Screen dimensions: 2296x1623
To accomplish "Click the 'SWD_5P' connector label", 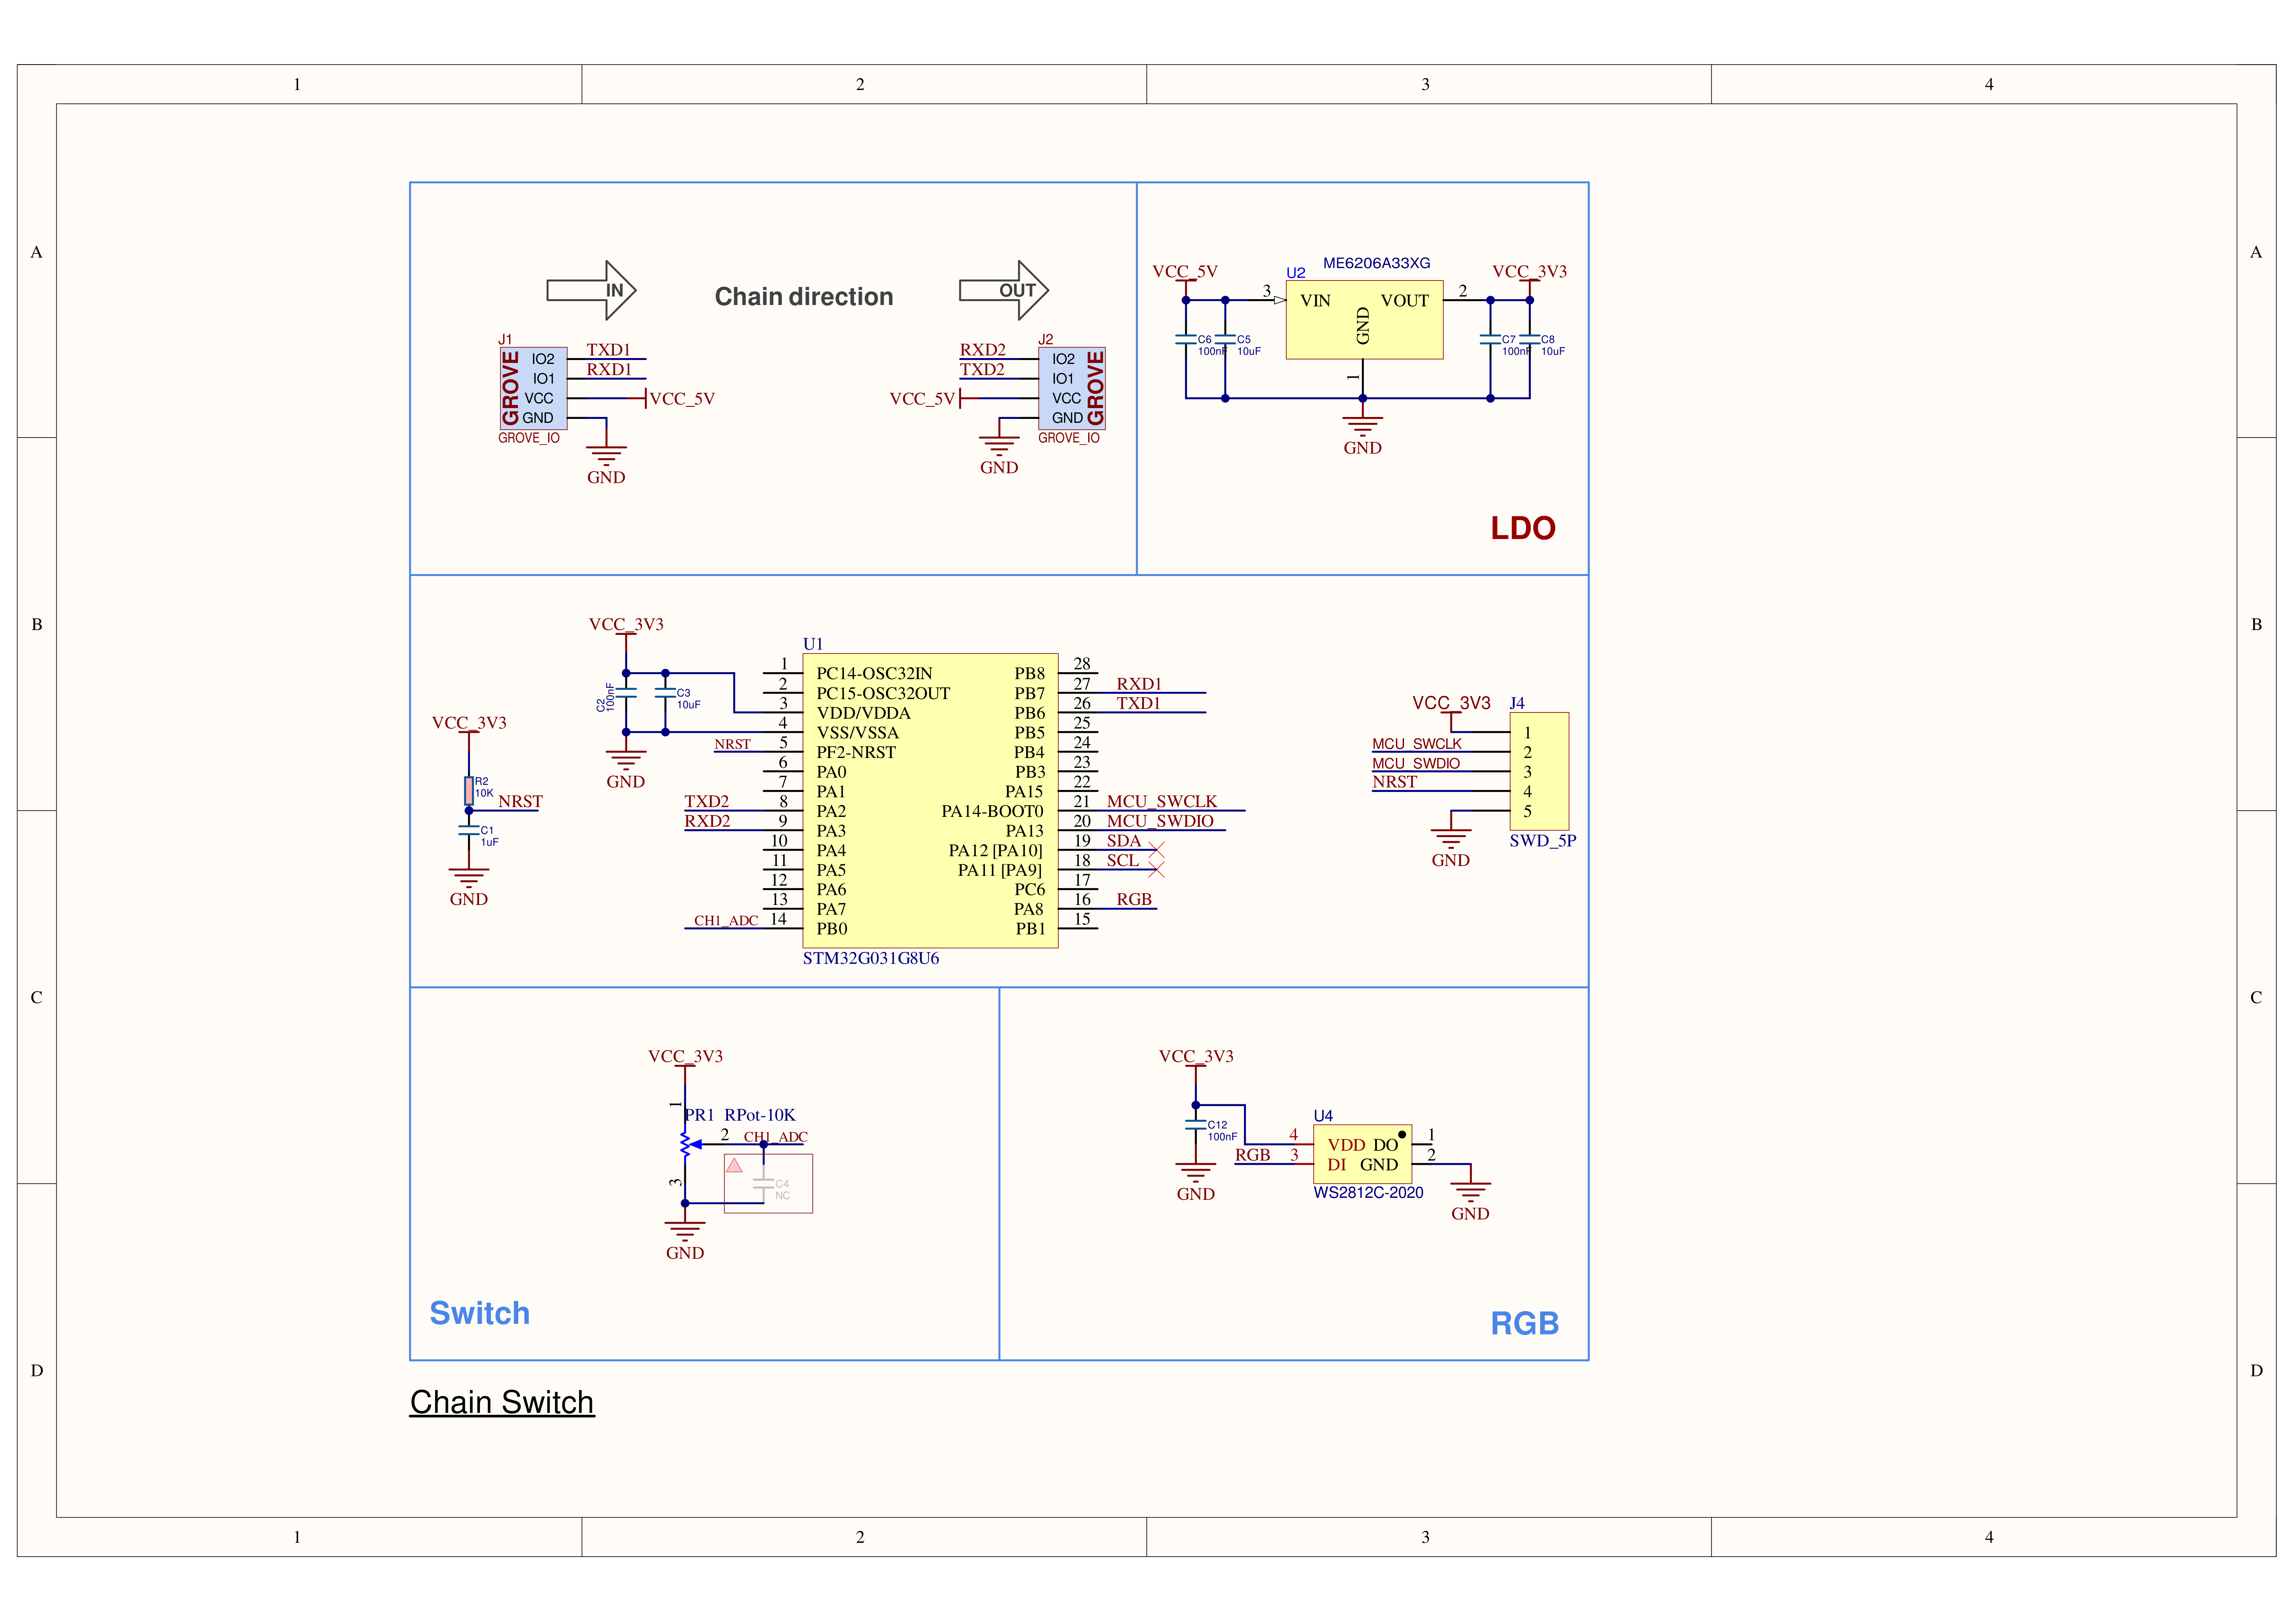I will (x=1543, y=841).
